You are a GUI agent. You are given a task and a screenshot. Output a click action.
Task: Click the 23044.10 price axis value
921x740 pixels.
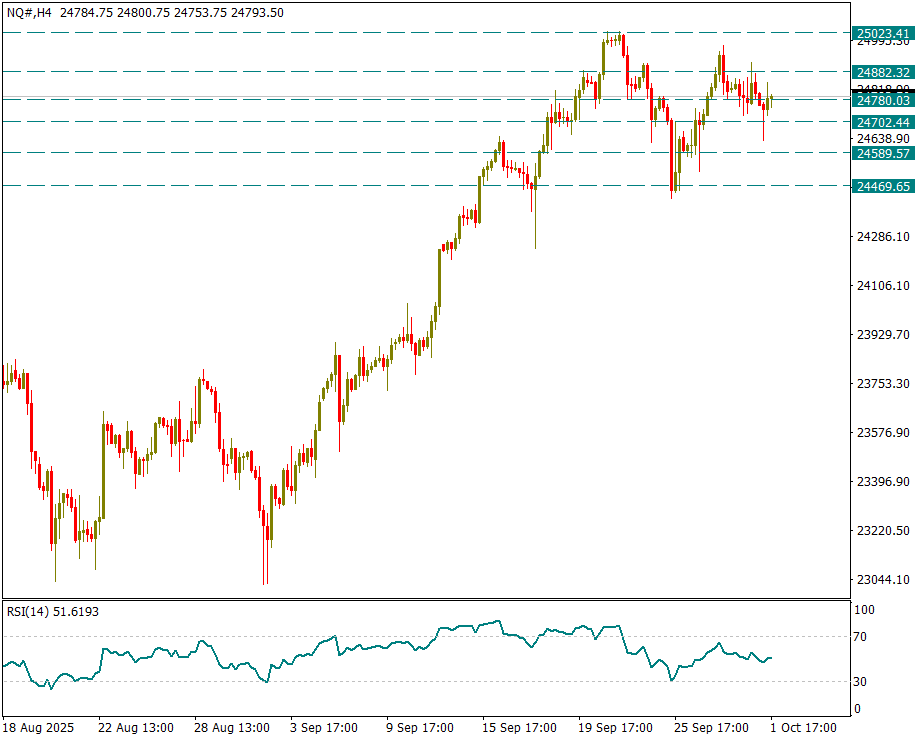(882, 580)
